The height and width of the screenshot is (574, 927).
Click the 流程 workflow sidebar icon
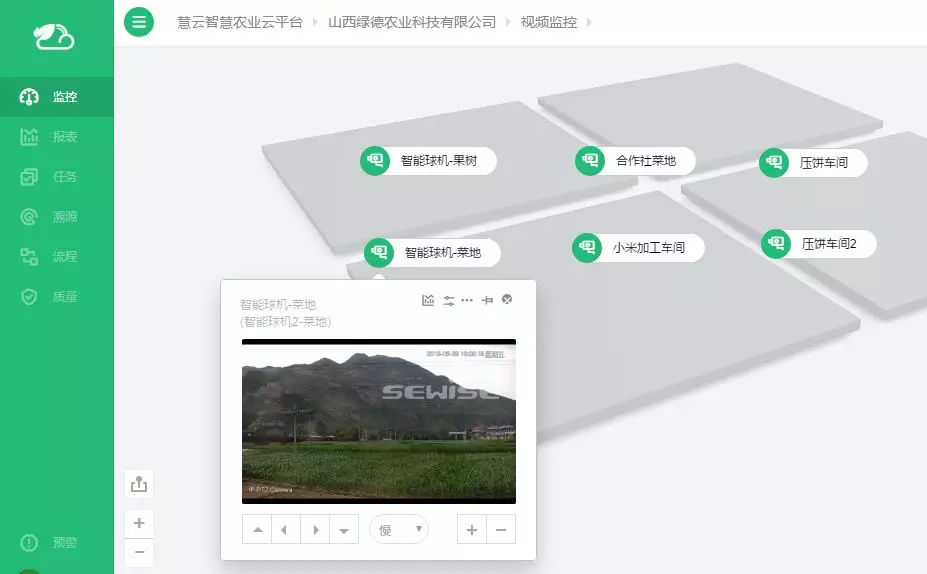[x=30, y=257]
